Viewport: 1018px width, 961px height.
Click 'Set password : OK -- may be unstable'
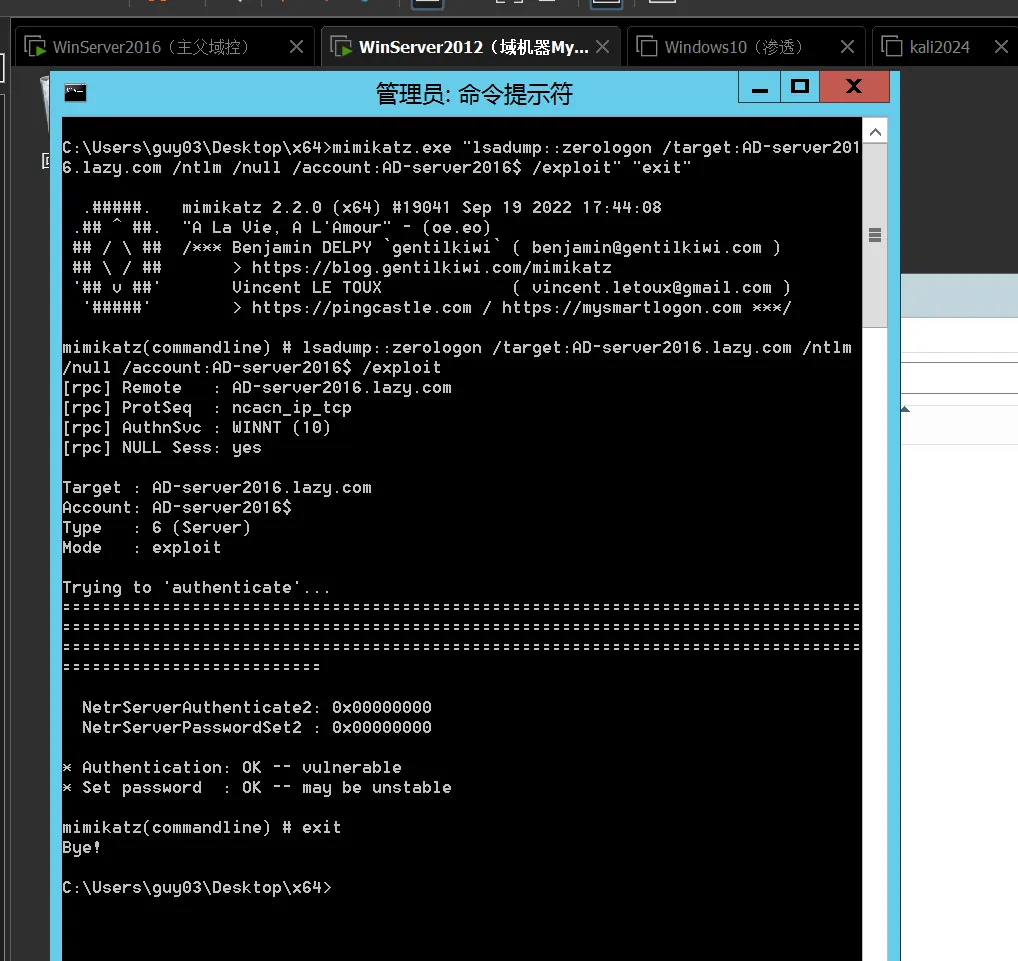257,788
